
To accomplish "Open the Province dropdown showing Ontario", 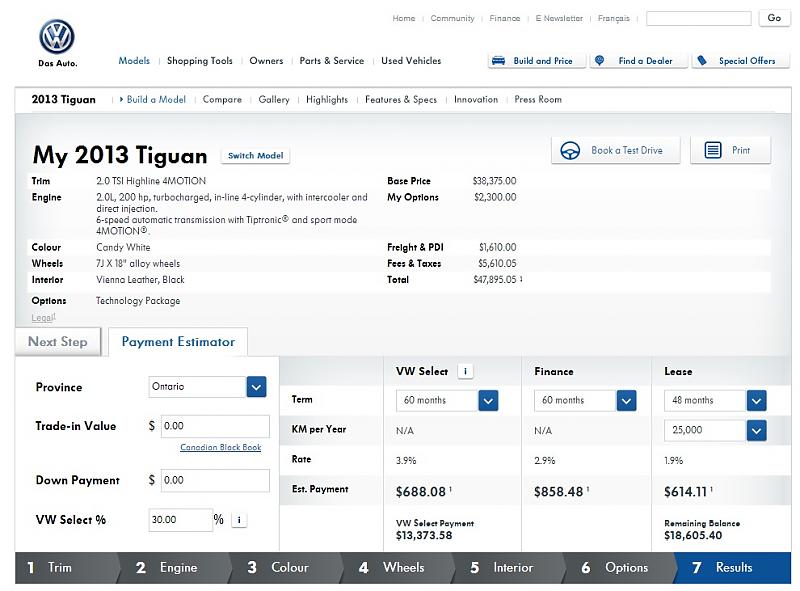I will pyautogui.click(x=207, y=387).
